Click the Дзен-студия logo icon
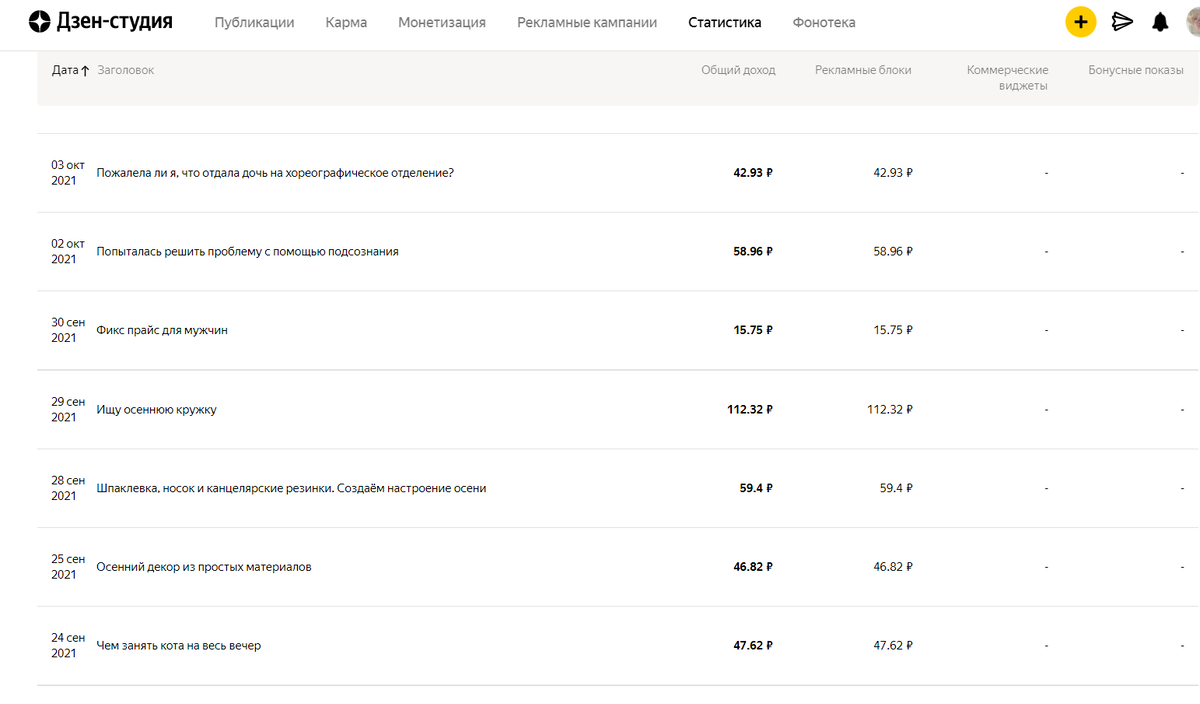Image resolution: width=1200 pixels, height=704 pixels. pos(38,20)
